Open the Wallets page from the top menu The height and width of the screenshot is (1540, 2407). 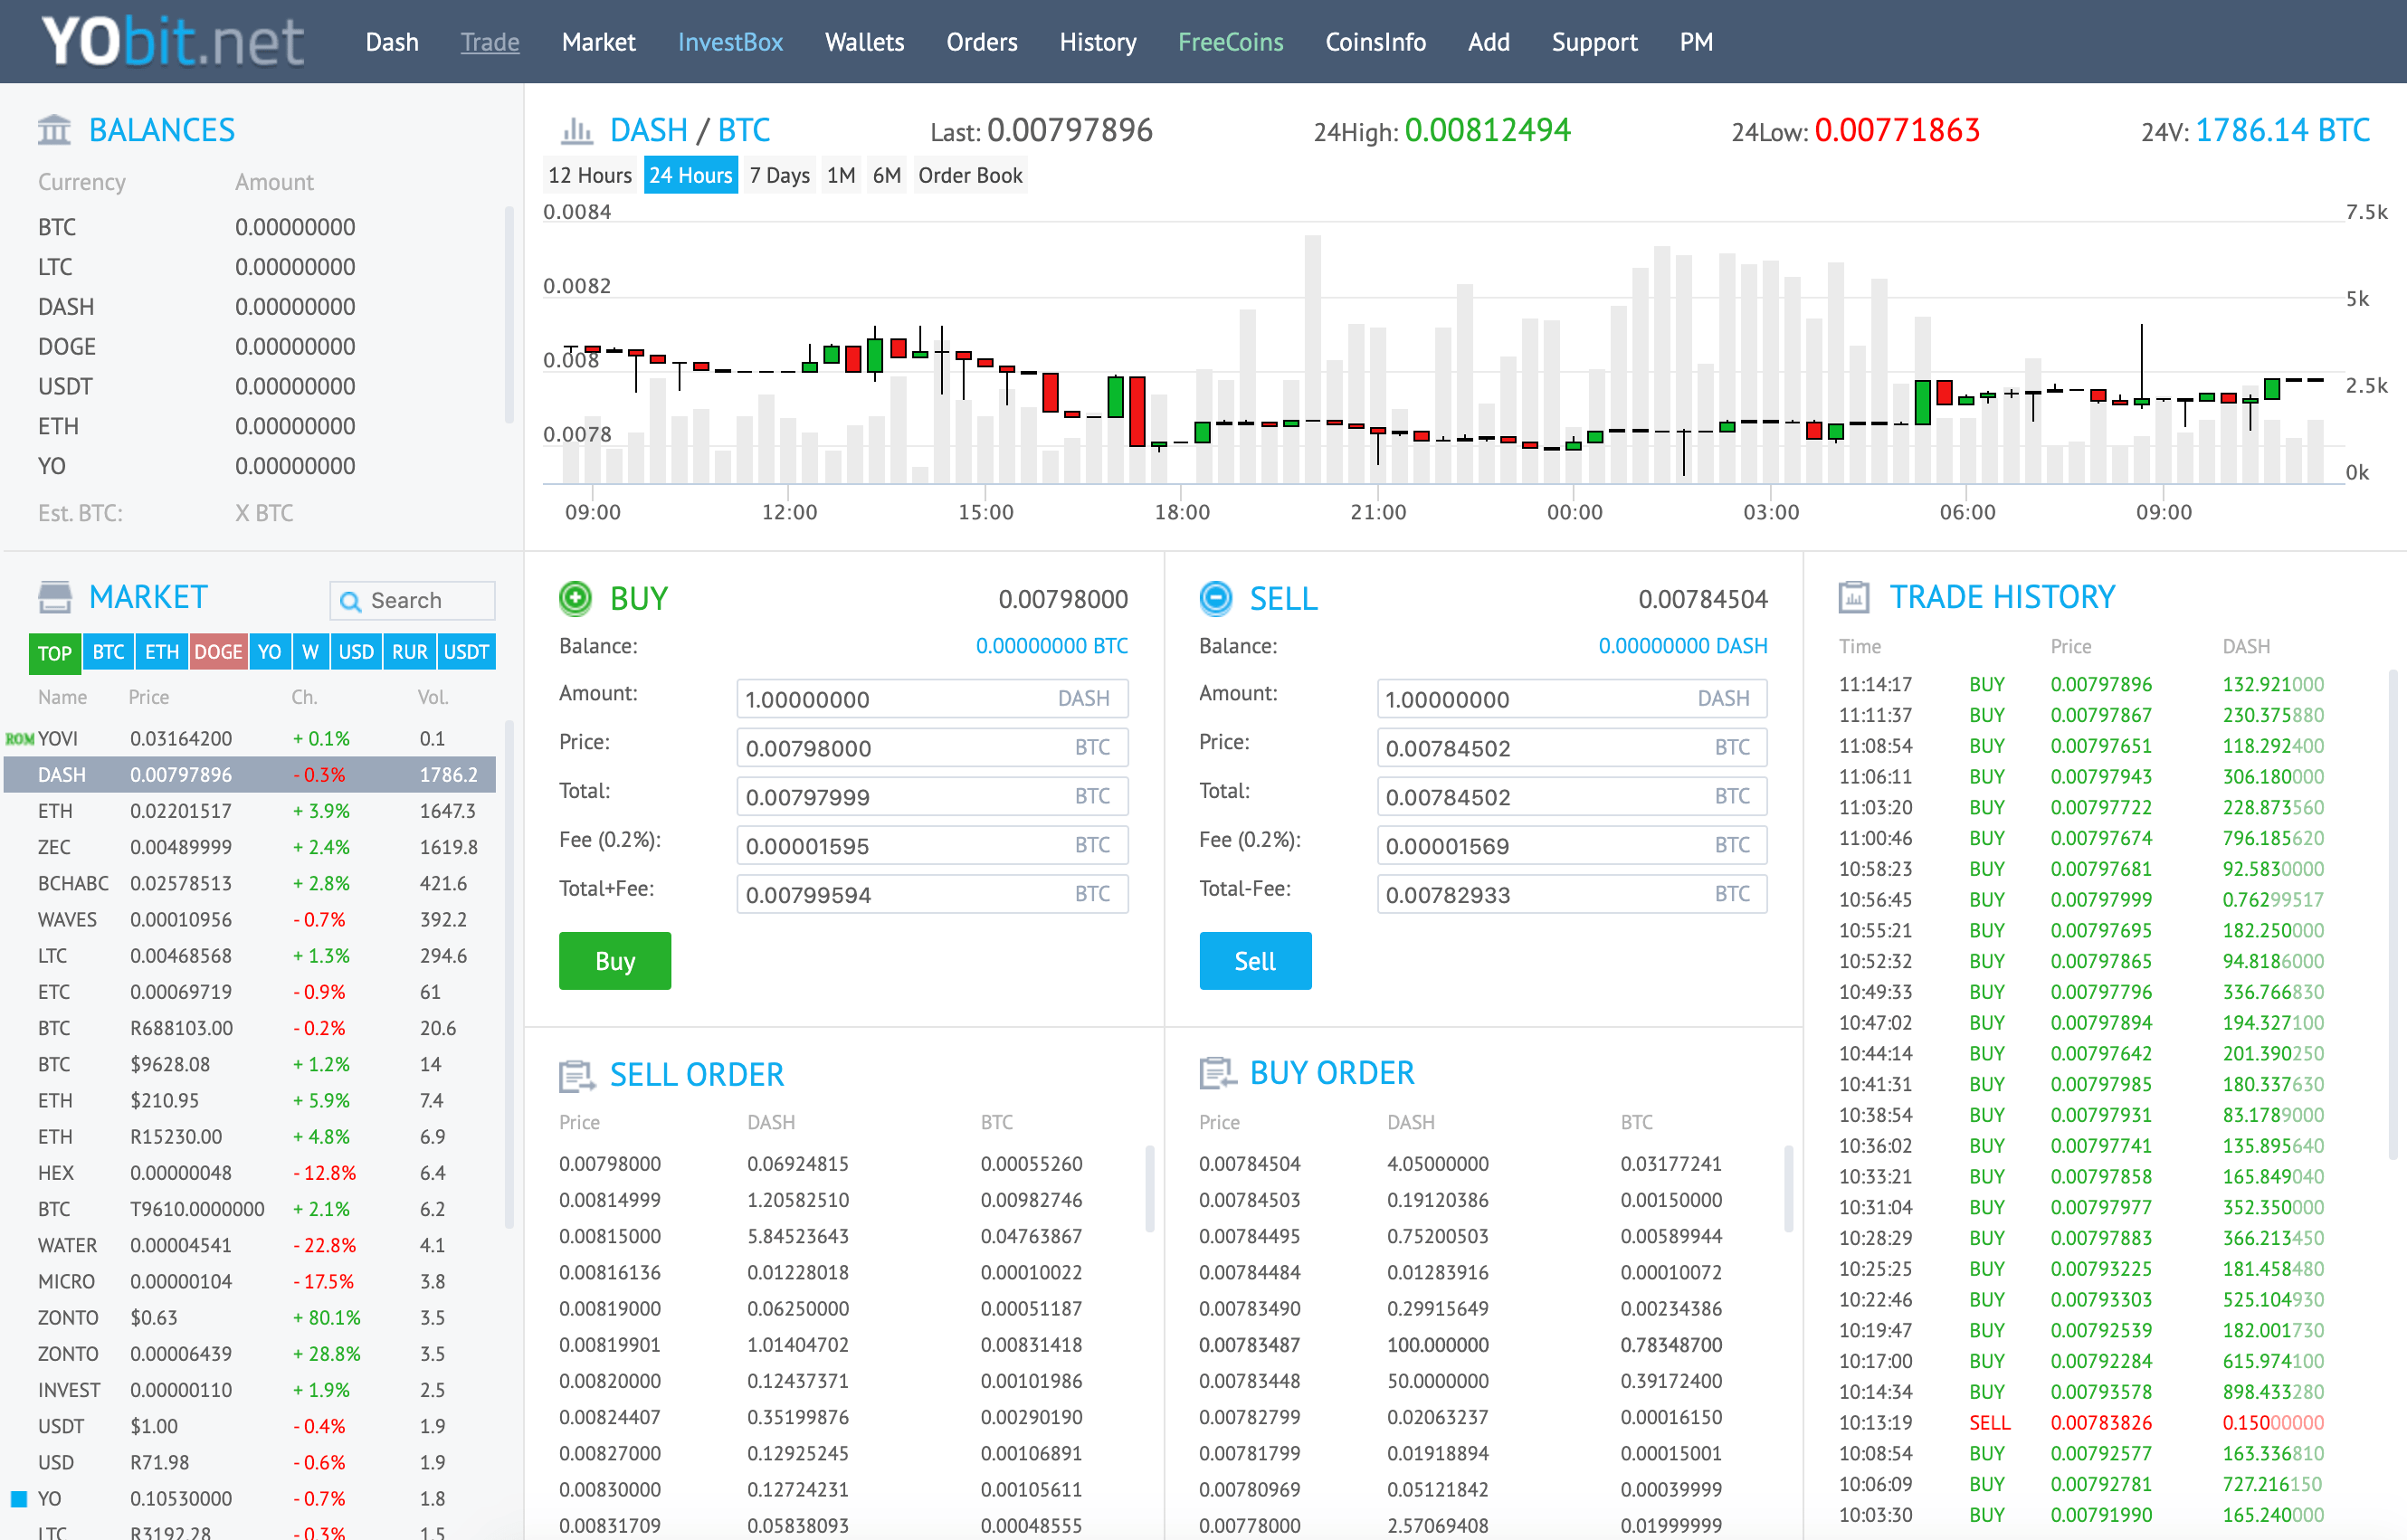pos(864,42)
